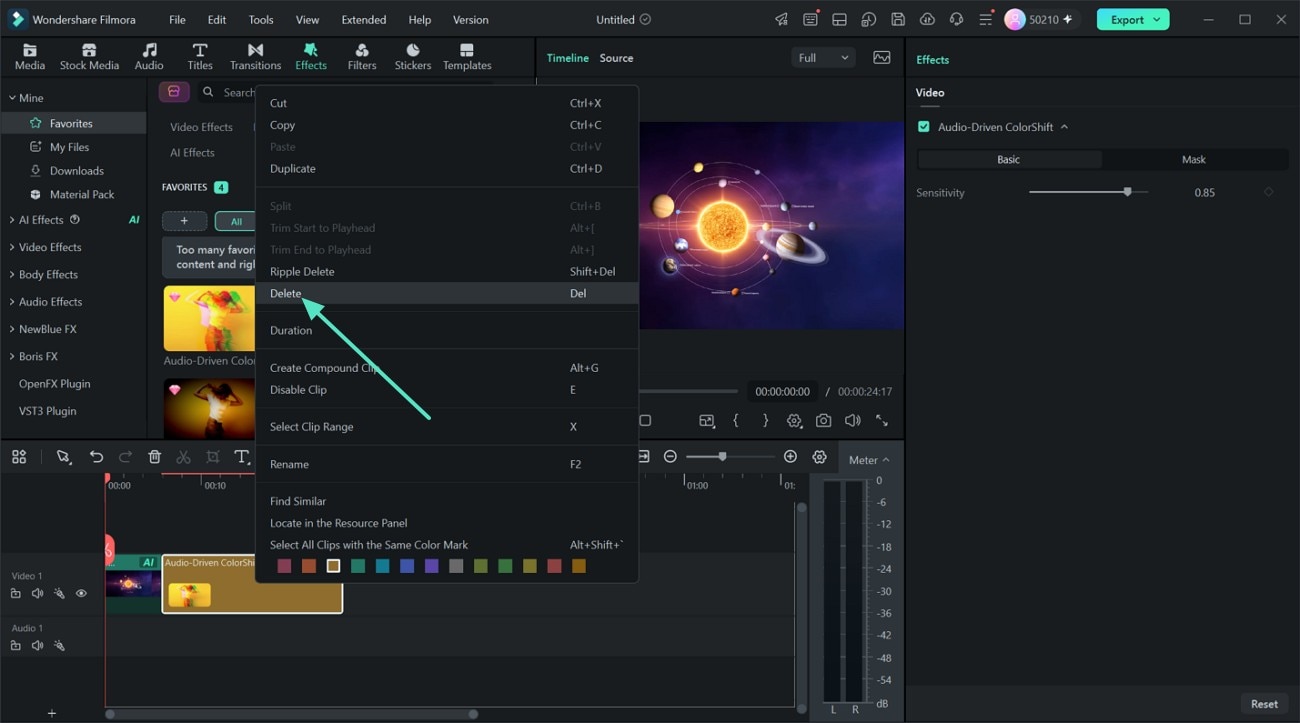Click the Reset button
Screen dimensions: 1300x723
pos(1264,704)
